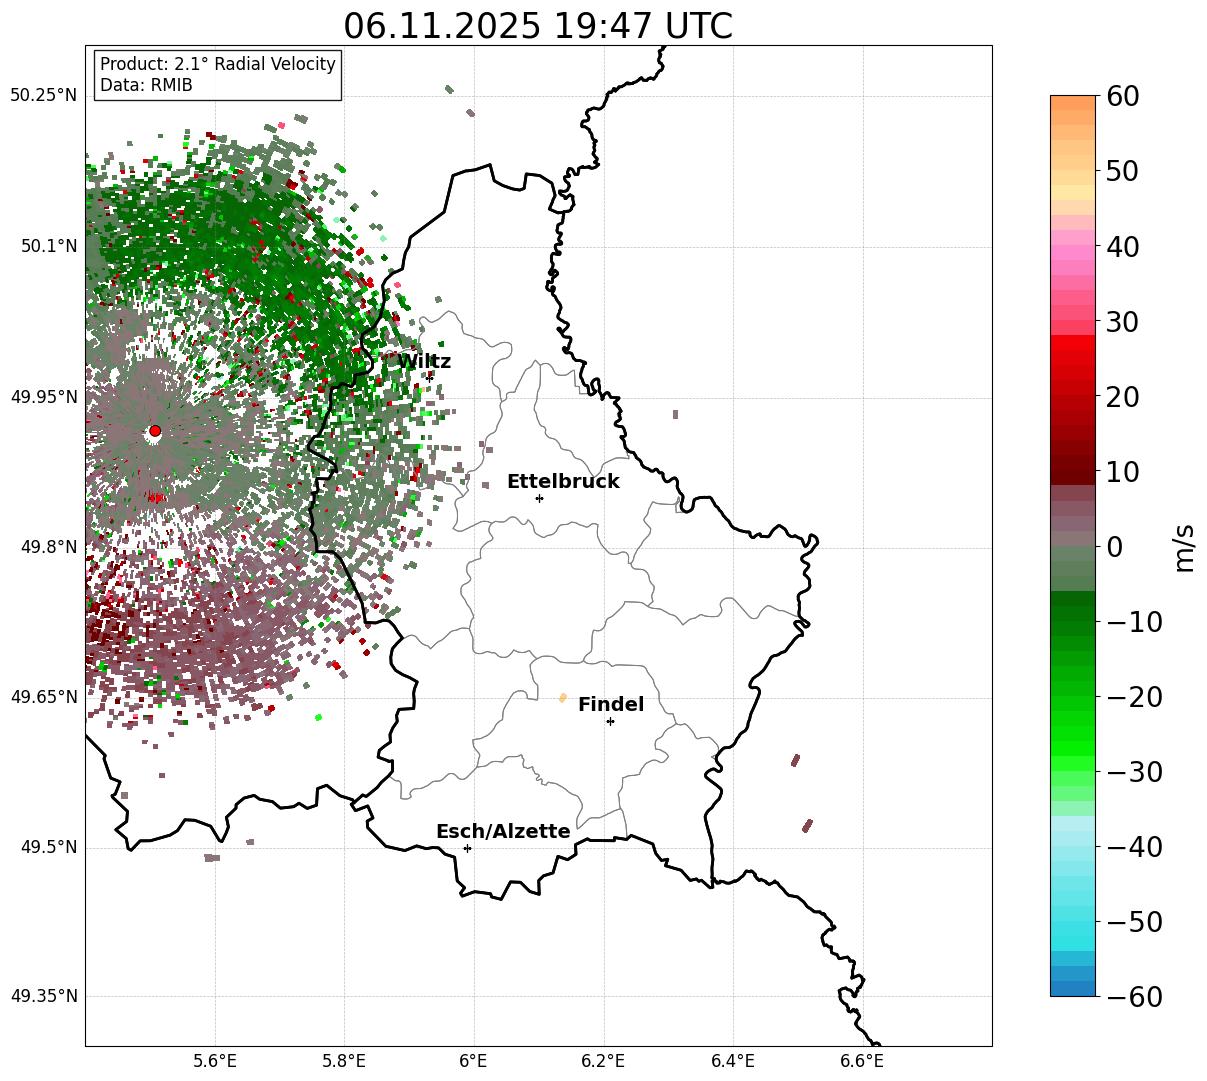
Task: Click the colorbar 30 tick label
Action: 1125,322
